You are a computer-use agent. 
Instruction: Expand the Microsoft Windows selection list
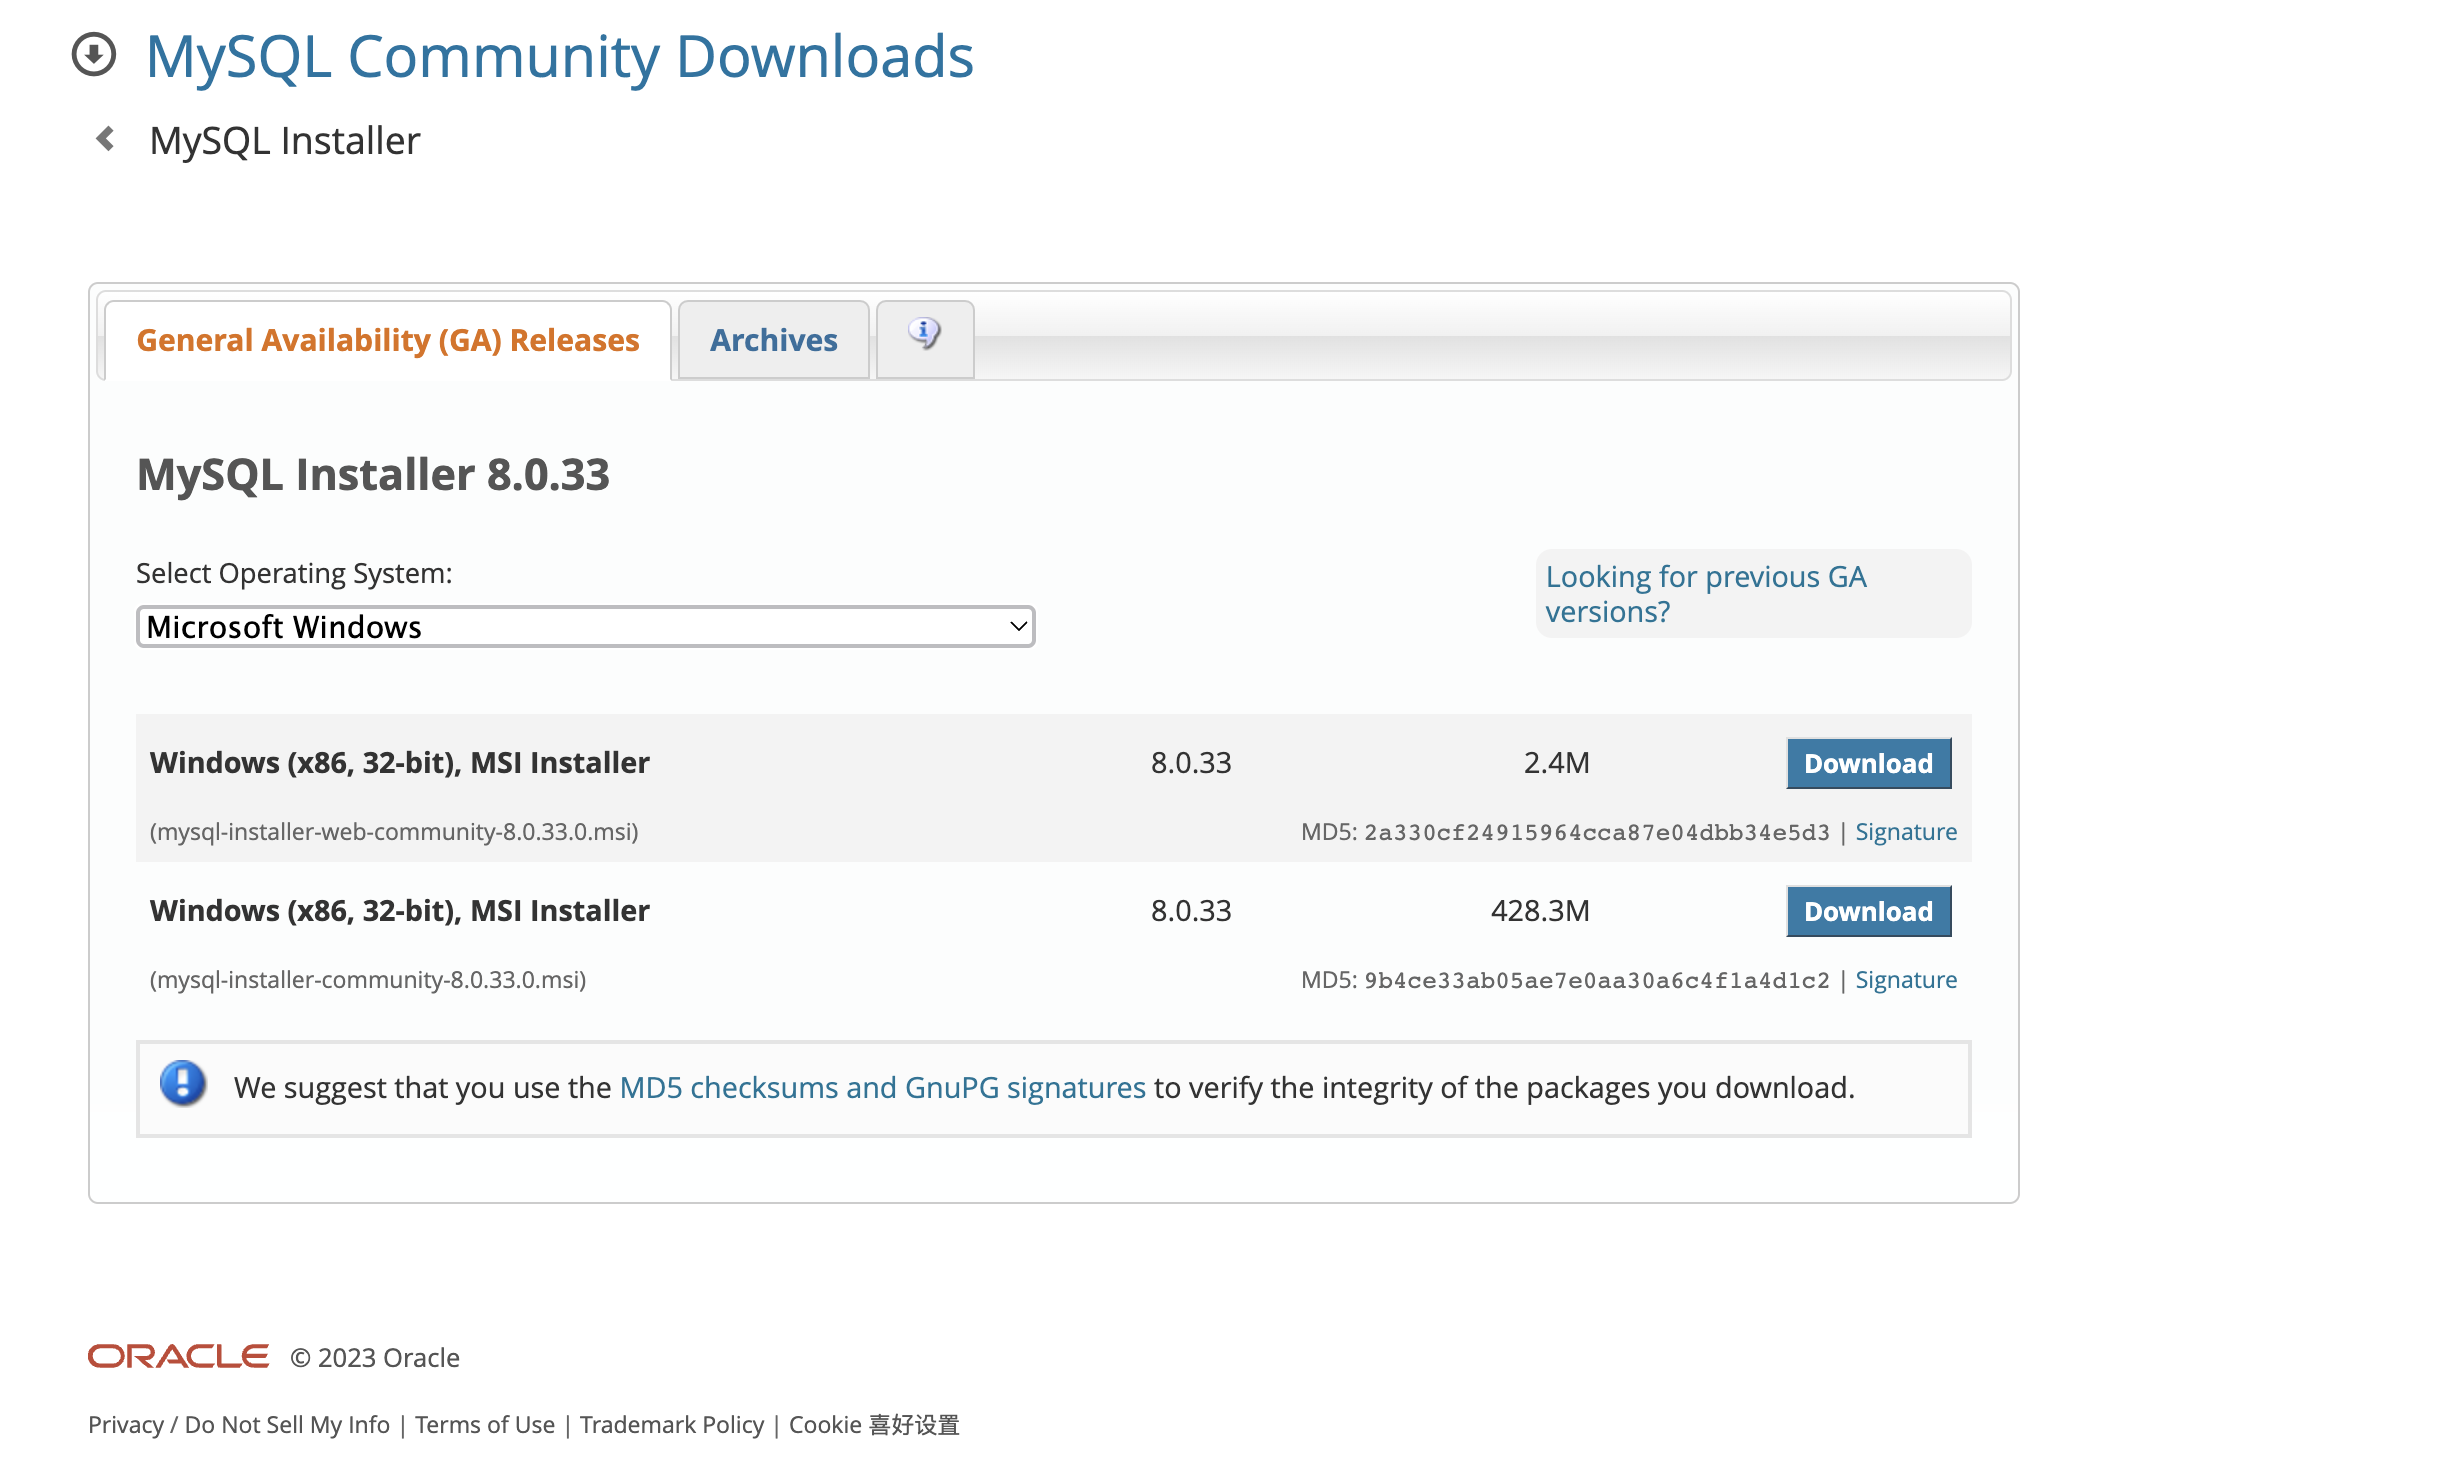(x=585, y=626)
